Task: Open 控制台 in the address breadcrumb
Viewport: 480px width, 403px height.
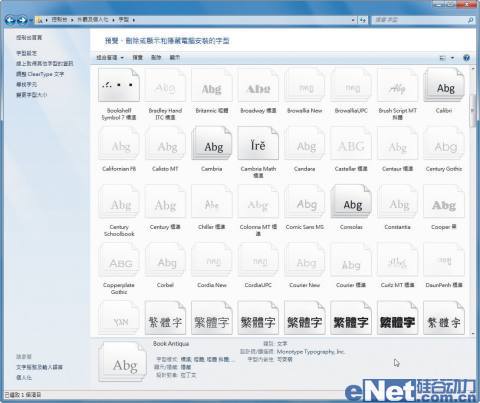Action: pos(59,20)
